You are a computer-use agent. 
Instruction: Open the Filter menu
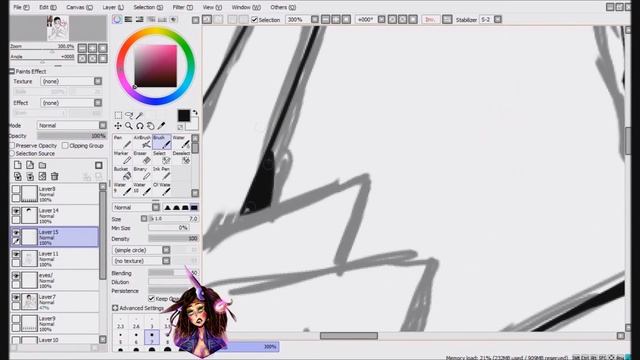click(182, 7)
